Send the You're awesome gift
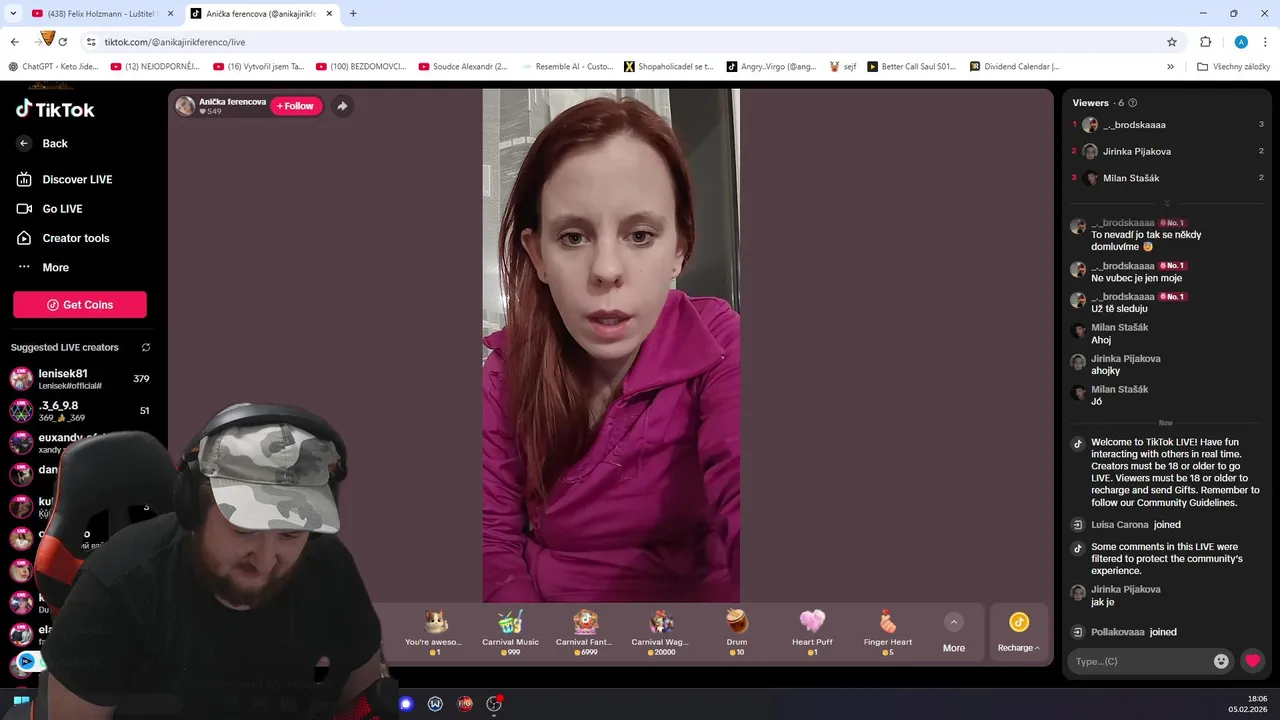 [x=435, y=633]
